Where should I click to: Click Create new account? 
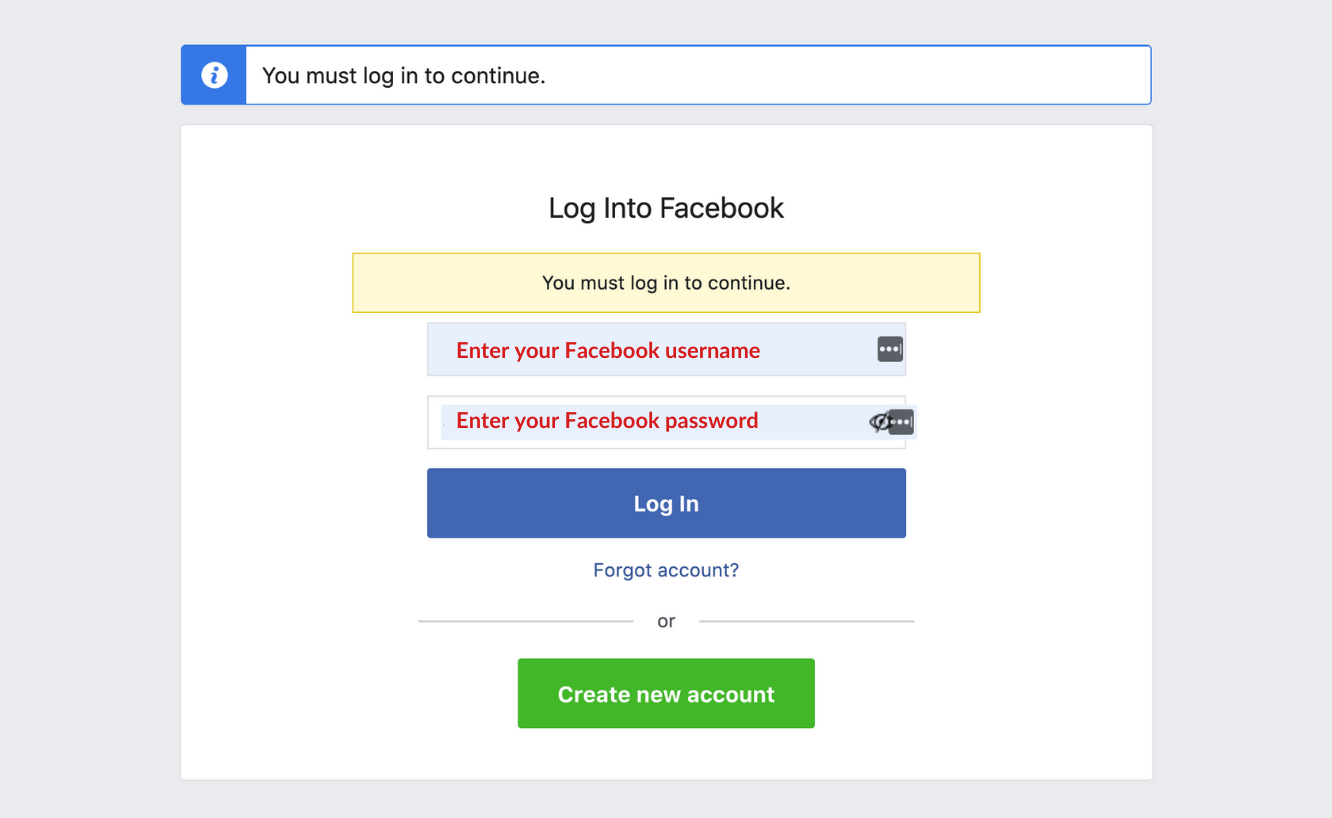point(666,693)
